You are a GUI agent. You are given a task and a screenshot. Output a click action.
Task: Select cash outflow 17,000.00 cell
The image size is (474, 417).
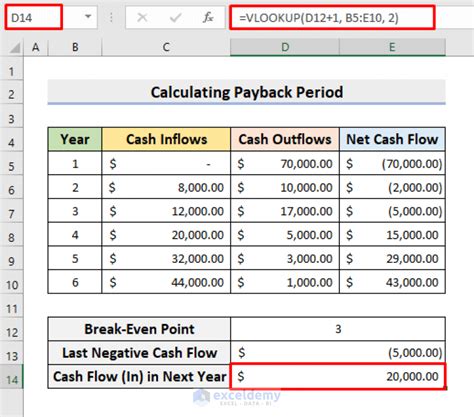coord(285,211)
